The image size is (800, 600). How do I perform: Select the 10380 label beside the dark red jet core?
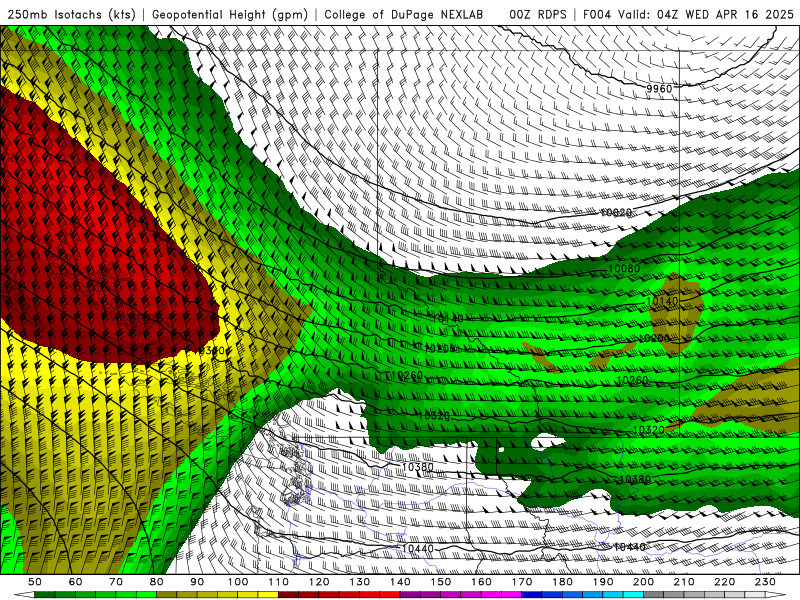[210, 351]
